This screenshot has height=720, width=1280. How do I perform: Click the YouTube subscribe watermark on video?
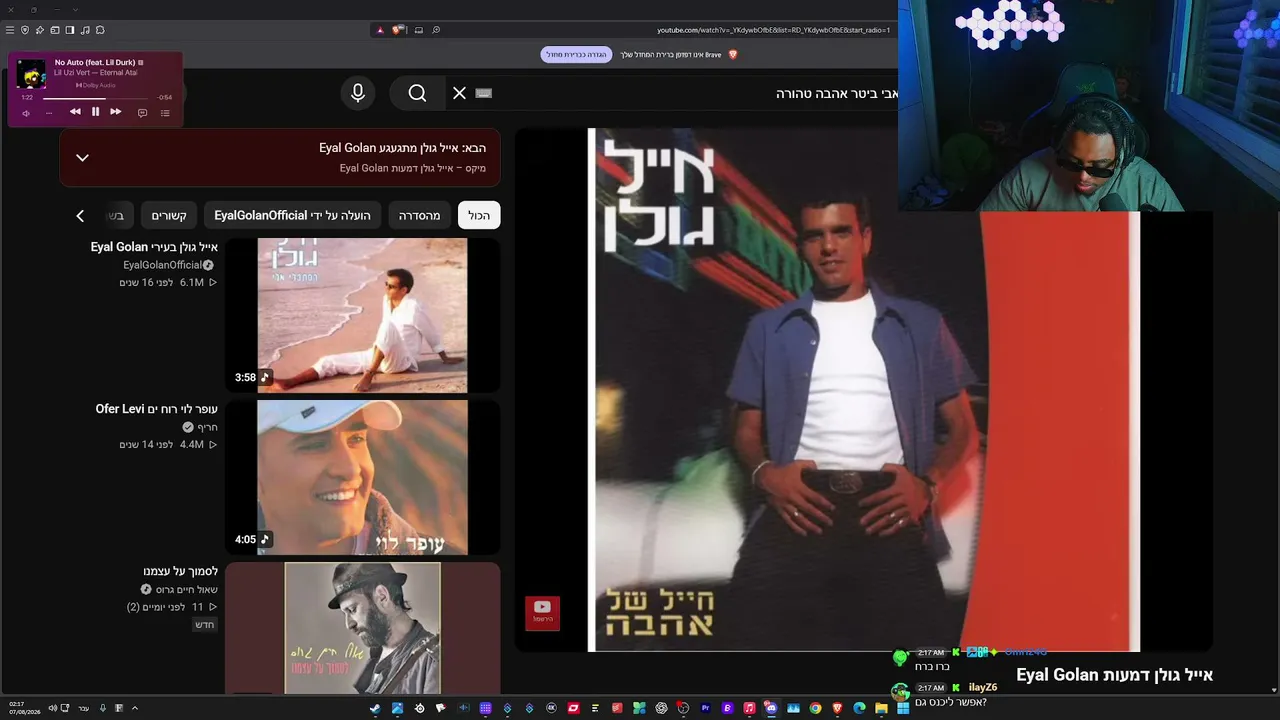click(542, 613)
